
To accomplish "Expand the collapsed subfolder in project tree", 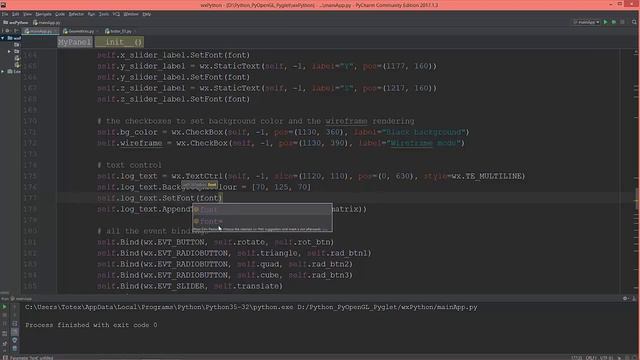I will pyautogui.click(x=9, y=51).
